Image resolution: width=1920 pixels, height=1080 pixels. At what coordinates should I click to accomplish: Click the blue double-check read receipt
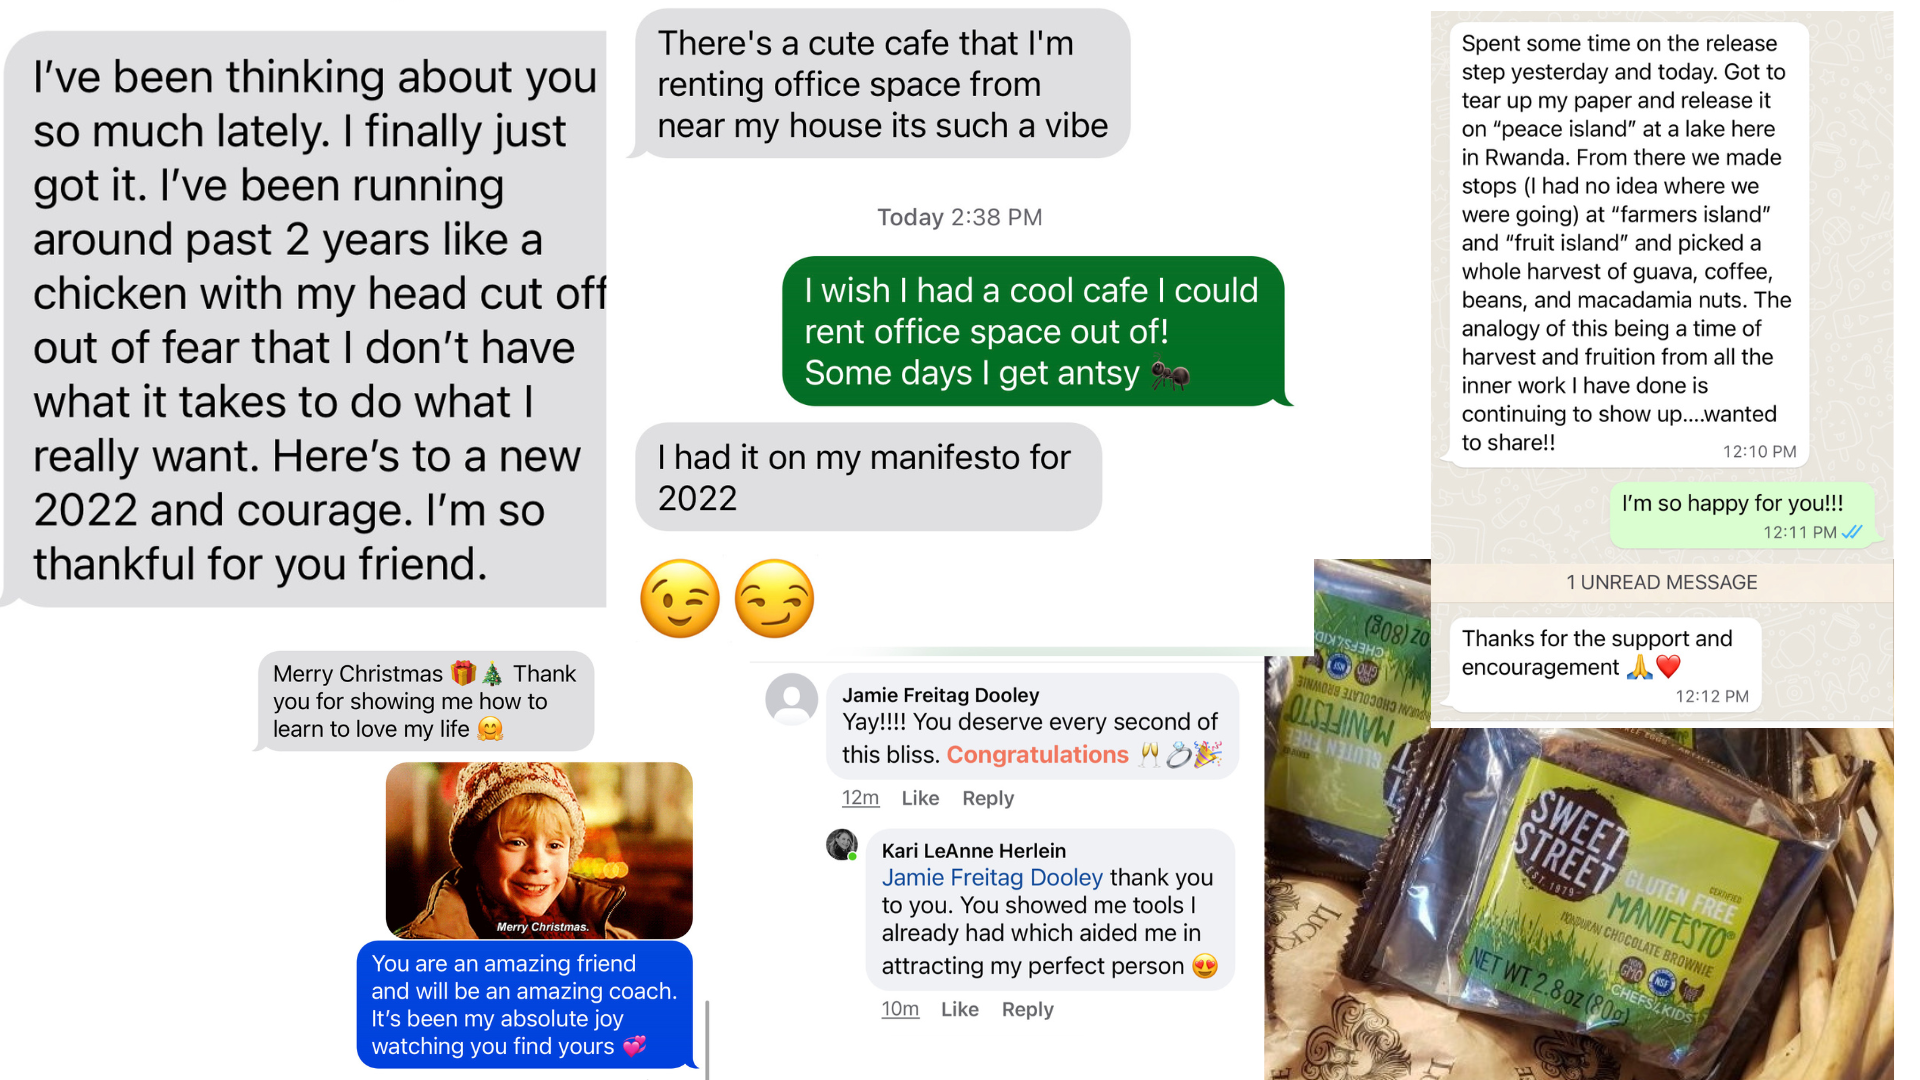(x=1852, y=532)
